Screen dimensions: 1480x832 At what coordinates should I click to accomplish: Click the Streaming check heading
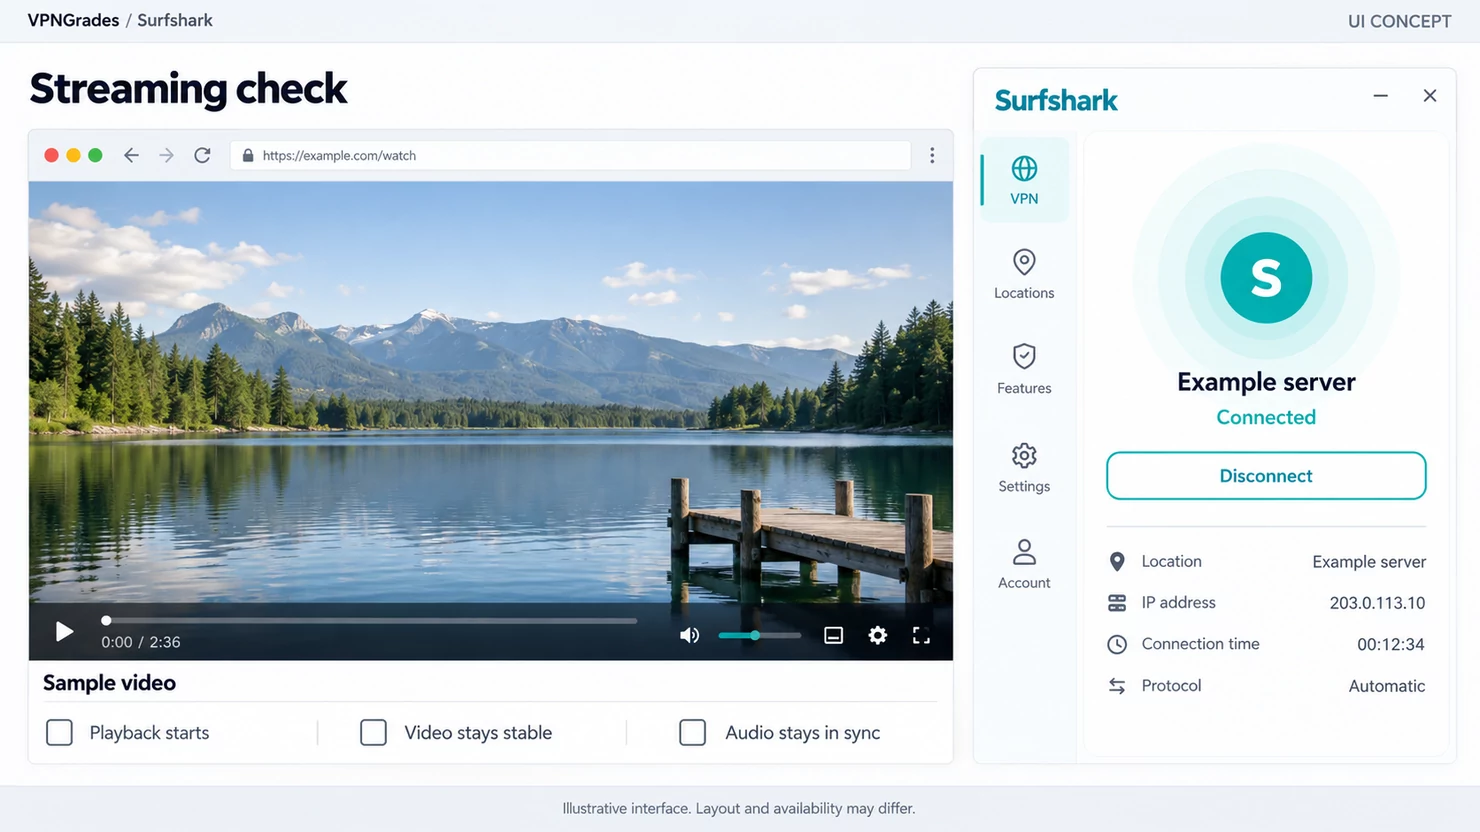188,89
